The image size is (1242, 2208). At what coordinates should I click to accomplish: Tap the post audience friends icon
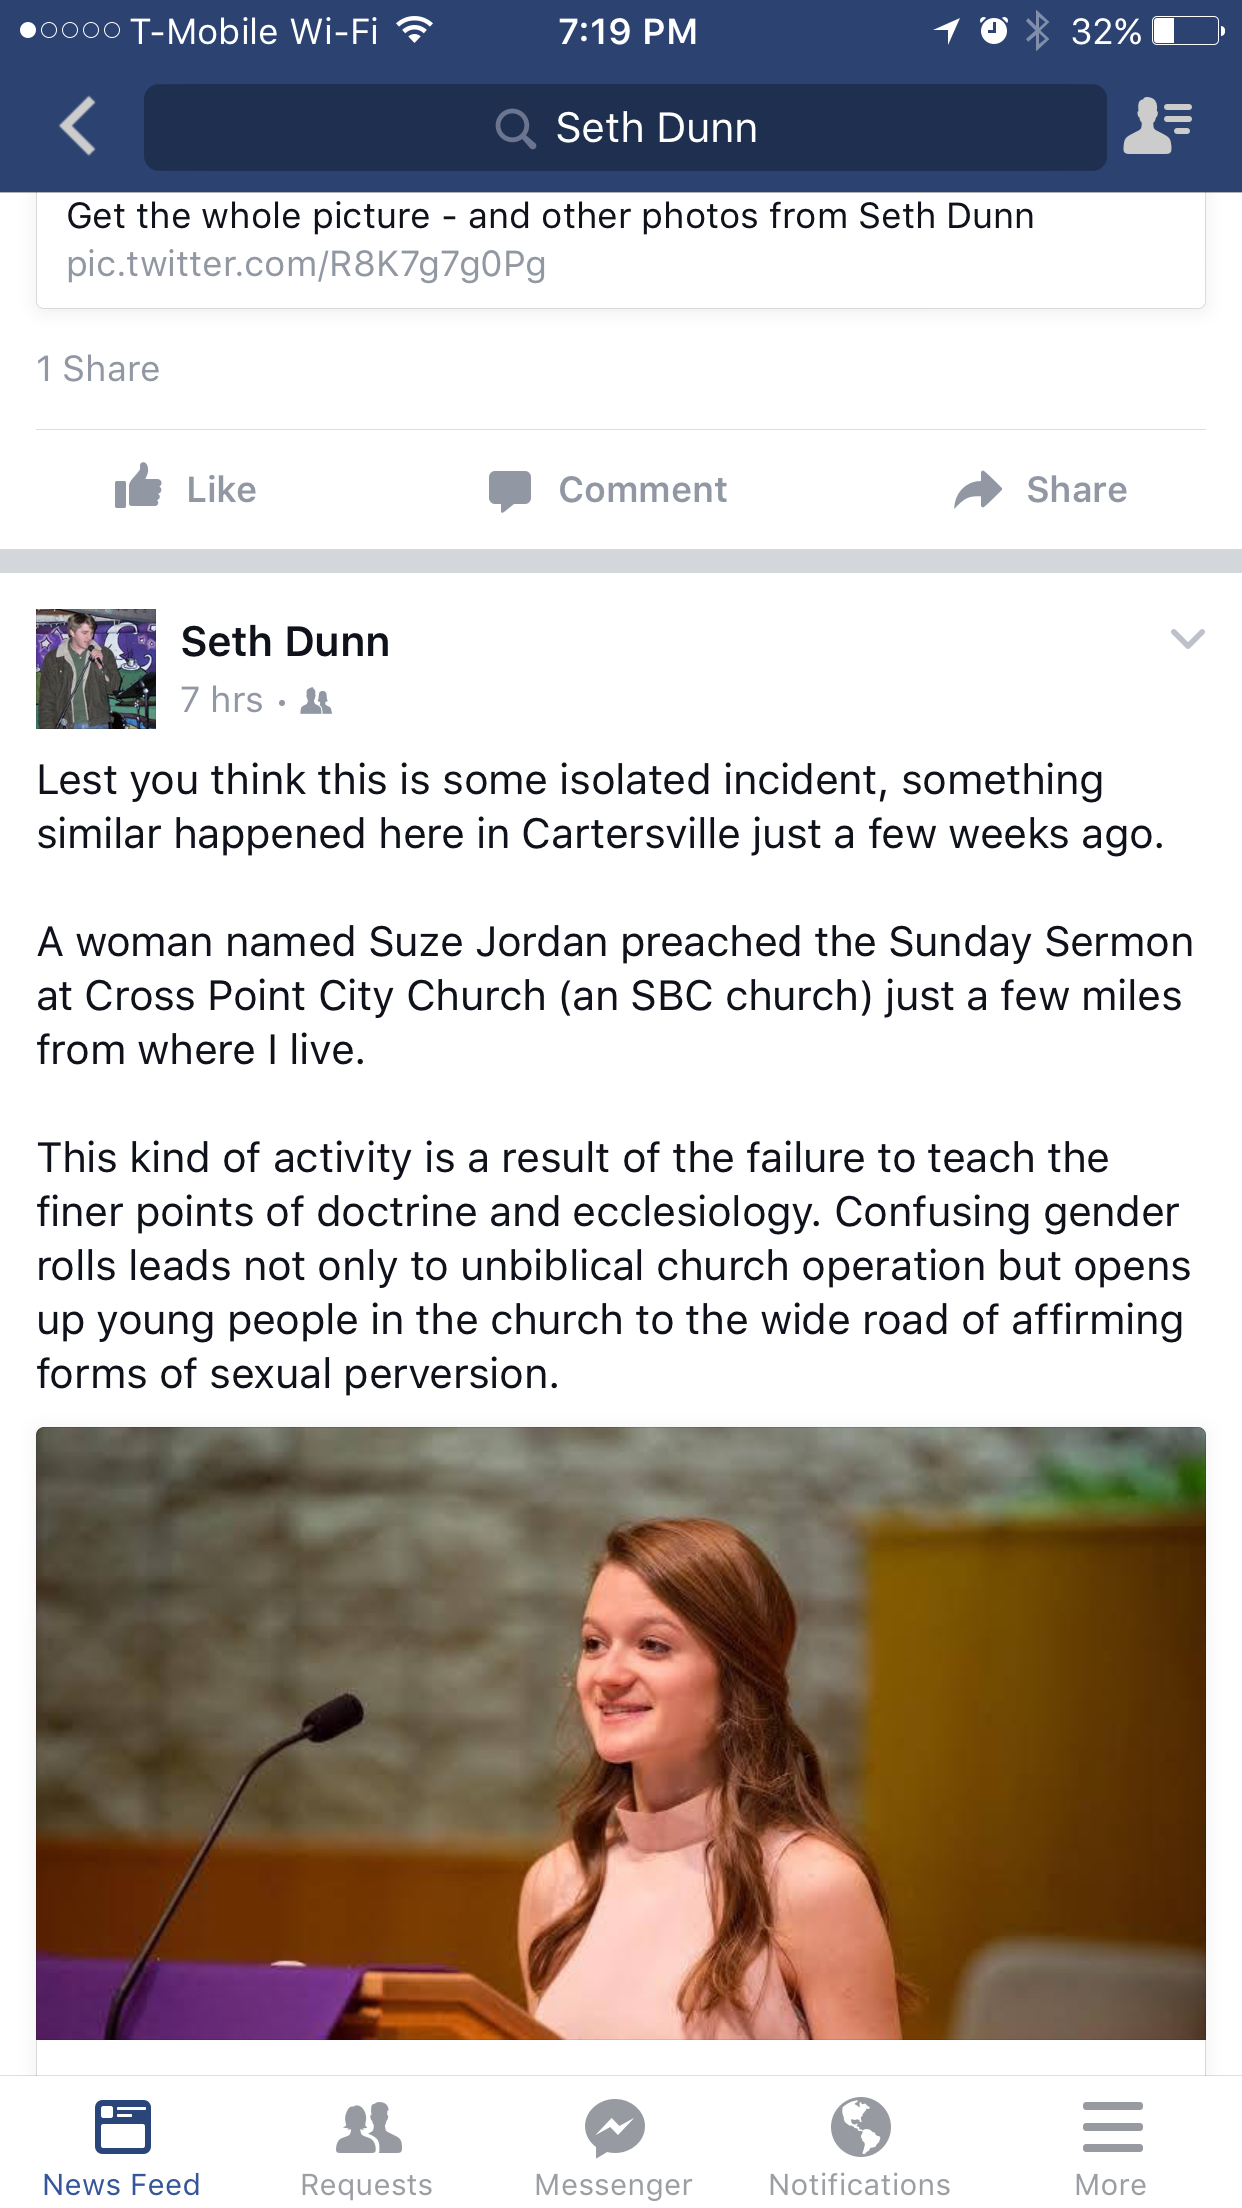point(316,701)
